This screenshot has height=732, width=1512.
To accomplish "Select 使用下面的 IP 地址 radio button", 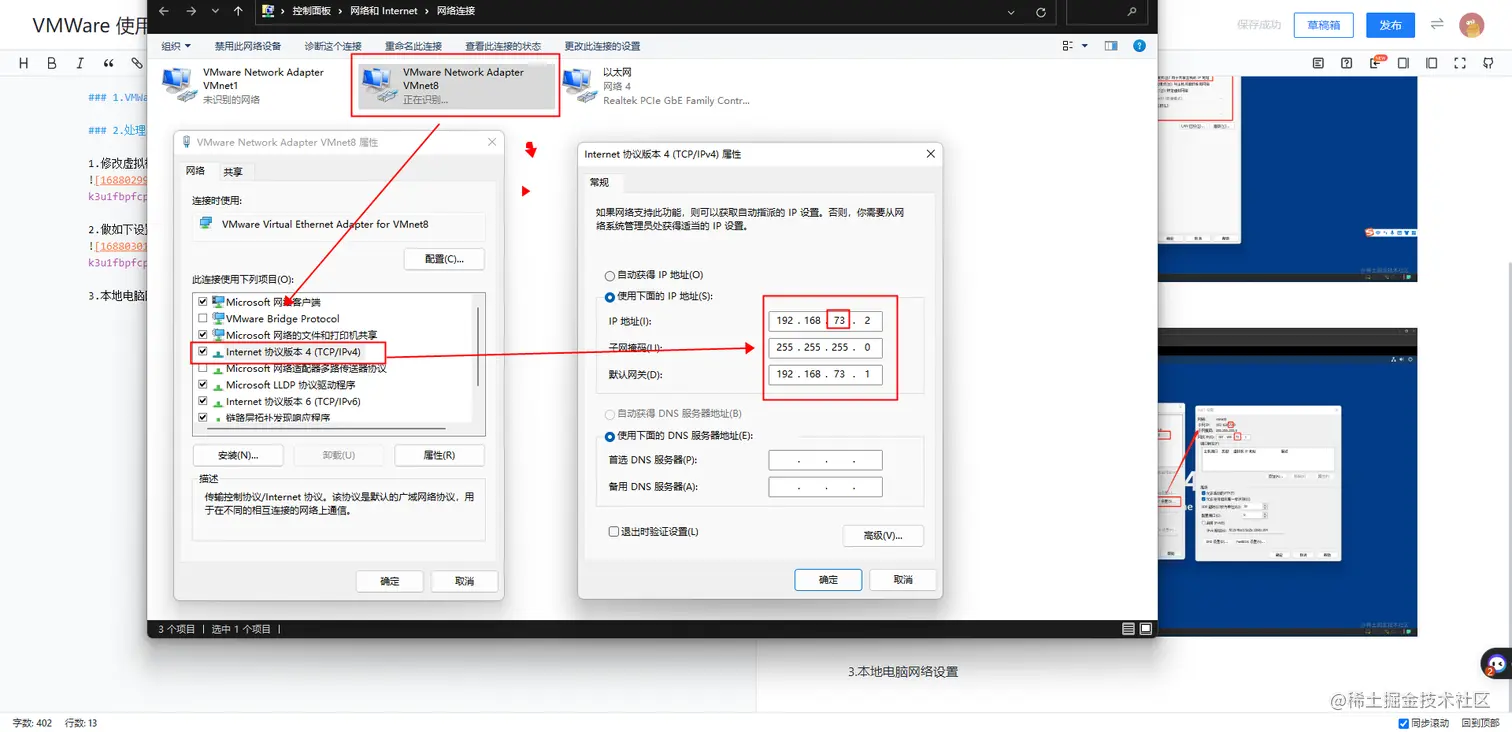I will tap(610, 297).
